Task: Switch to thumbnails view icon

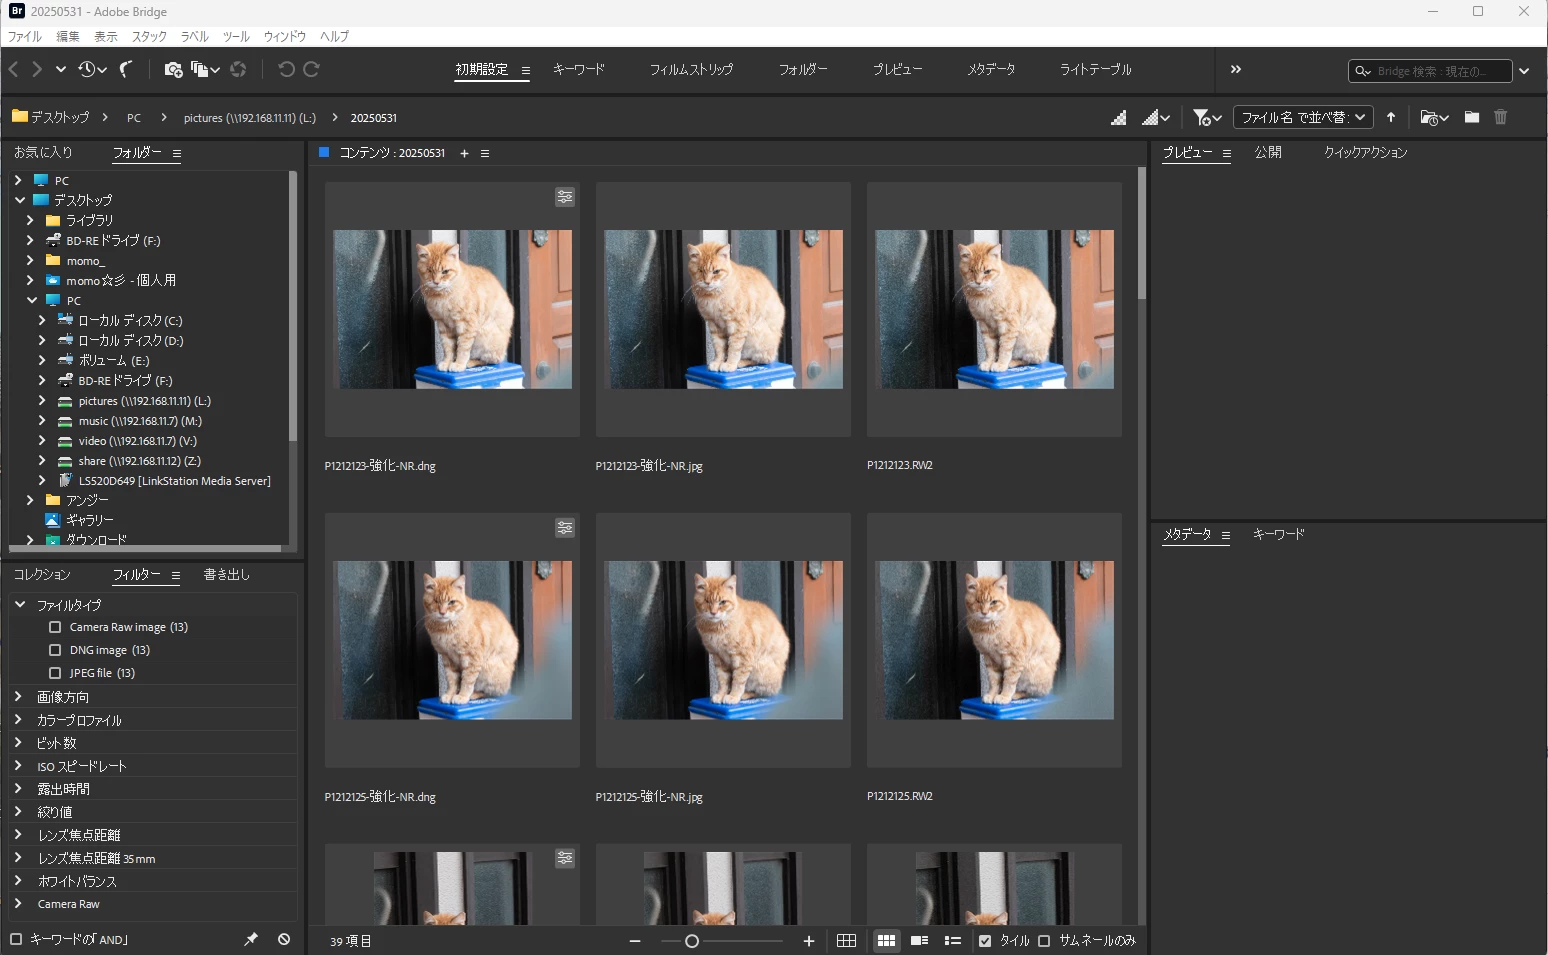Action: pyautogui.click(x=886, y=941)
